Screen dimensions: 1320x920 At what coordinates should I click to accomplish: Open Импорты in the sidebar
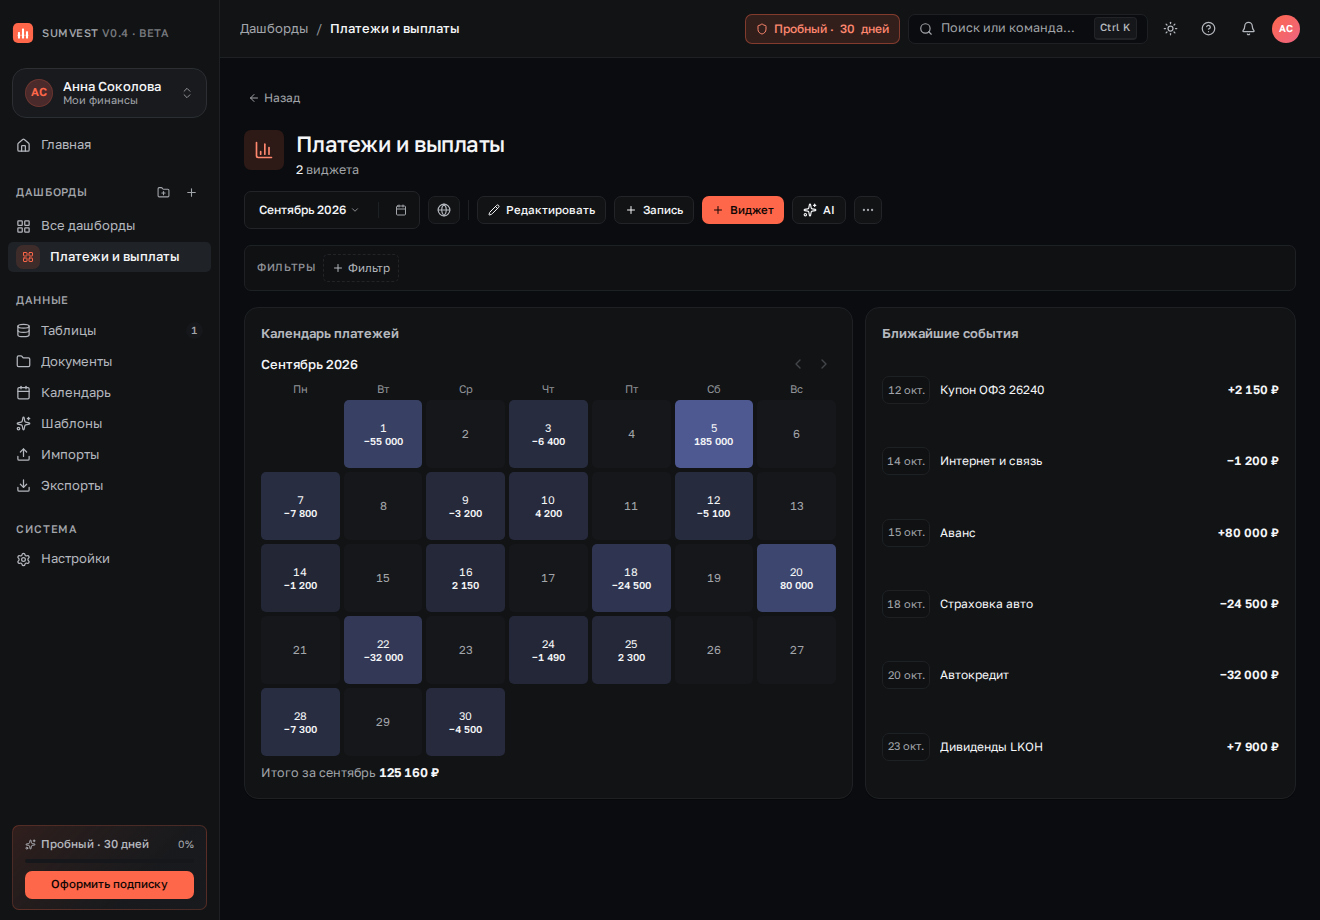109,455
